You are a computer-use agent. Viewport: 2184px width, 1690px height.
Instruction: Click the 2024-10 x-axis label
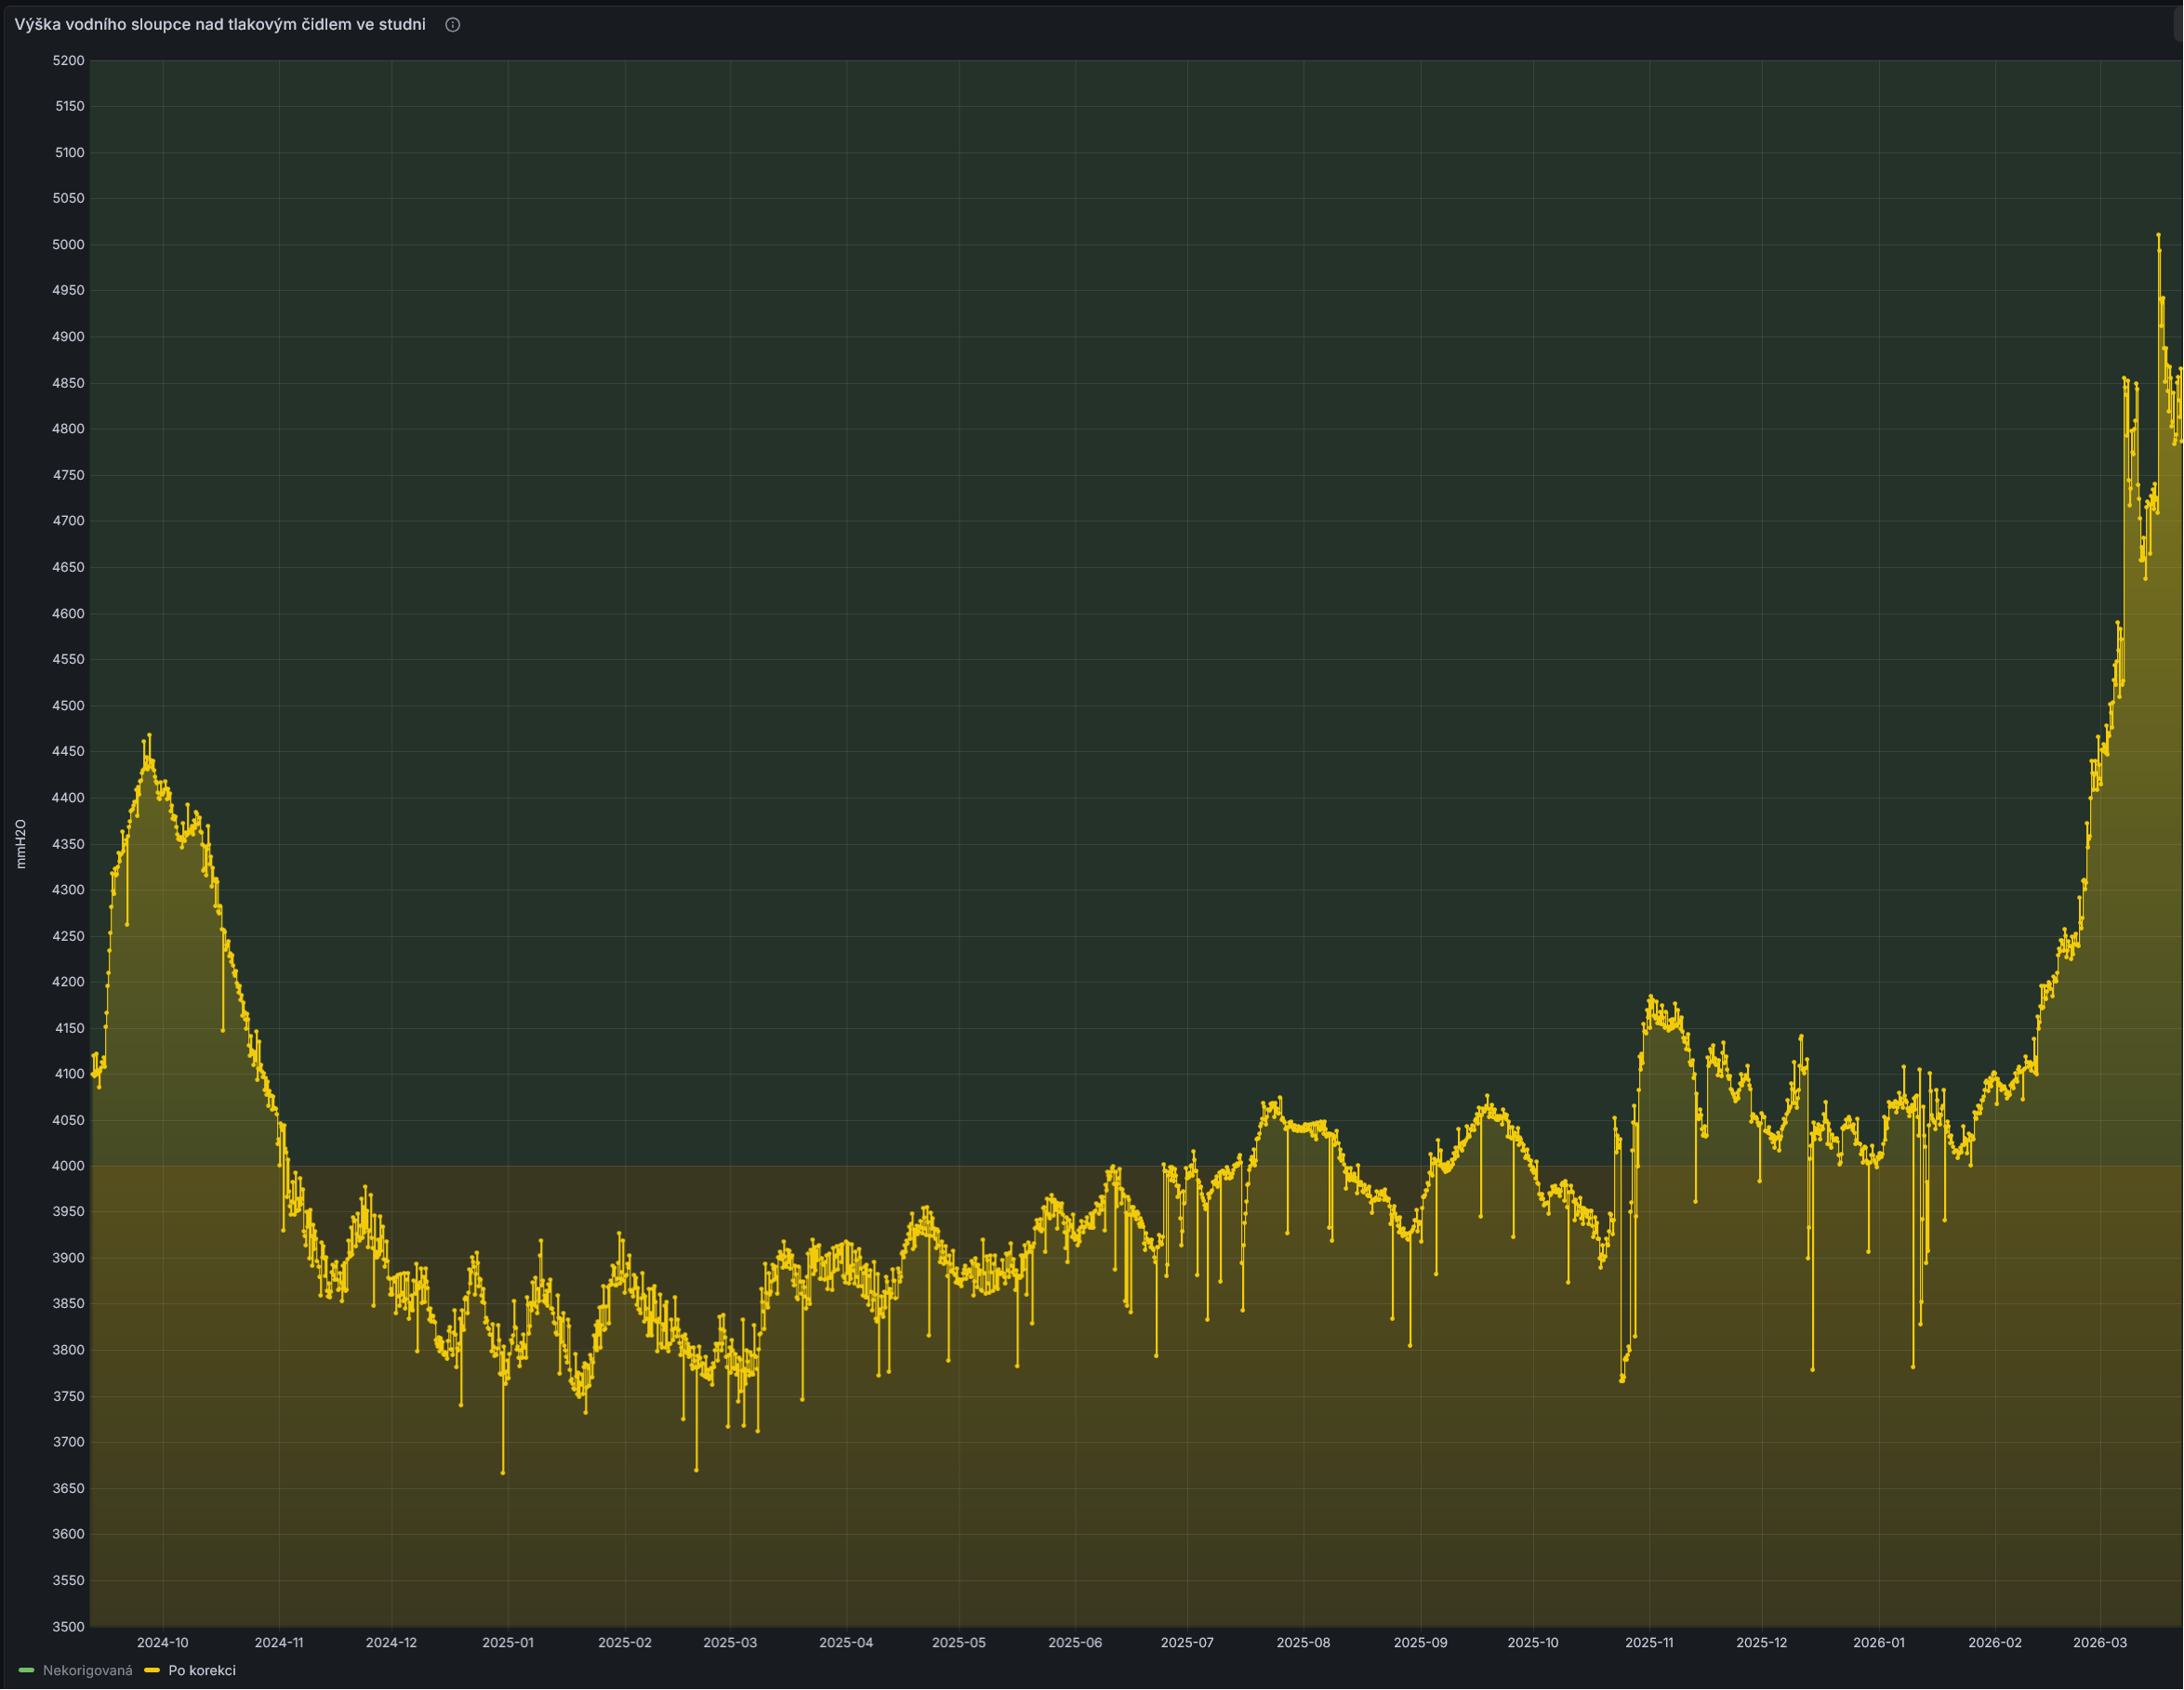pos(162,1643)
